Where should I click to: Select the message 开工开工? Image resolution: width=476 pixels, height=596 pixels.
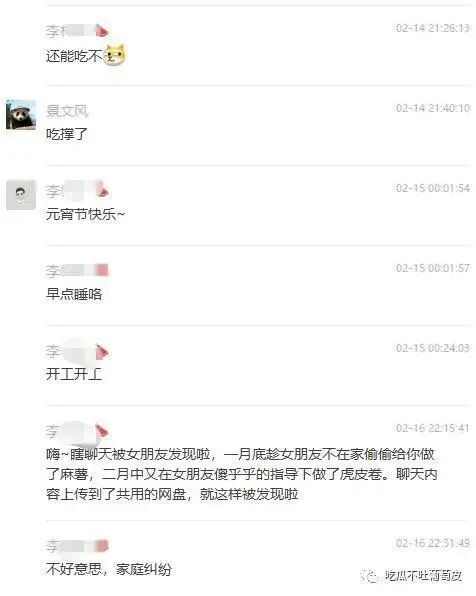(74, 374)
